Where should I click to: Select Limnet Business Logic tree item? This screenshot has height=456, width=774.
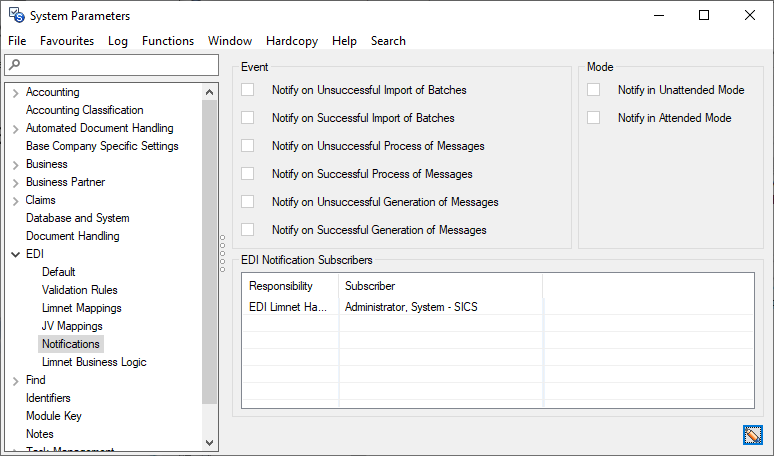pos(94,362)
